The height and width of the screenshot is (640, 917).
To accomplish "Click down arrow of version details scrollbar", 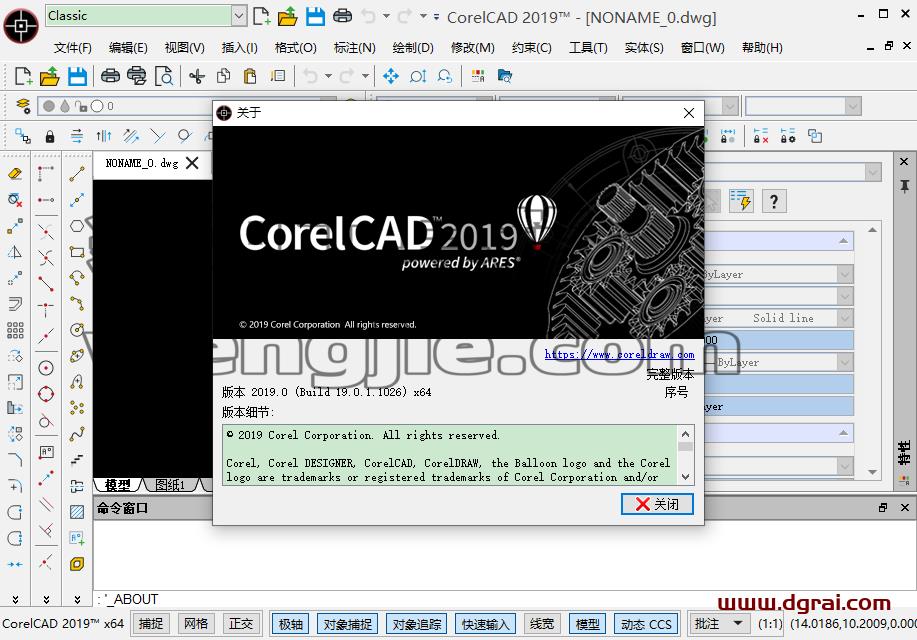I will 685,476.
